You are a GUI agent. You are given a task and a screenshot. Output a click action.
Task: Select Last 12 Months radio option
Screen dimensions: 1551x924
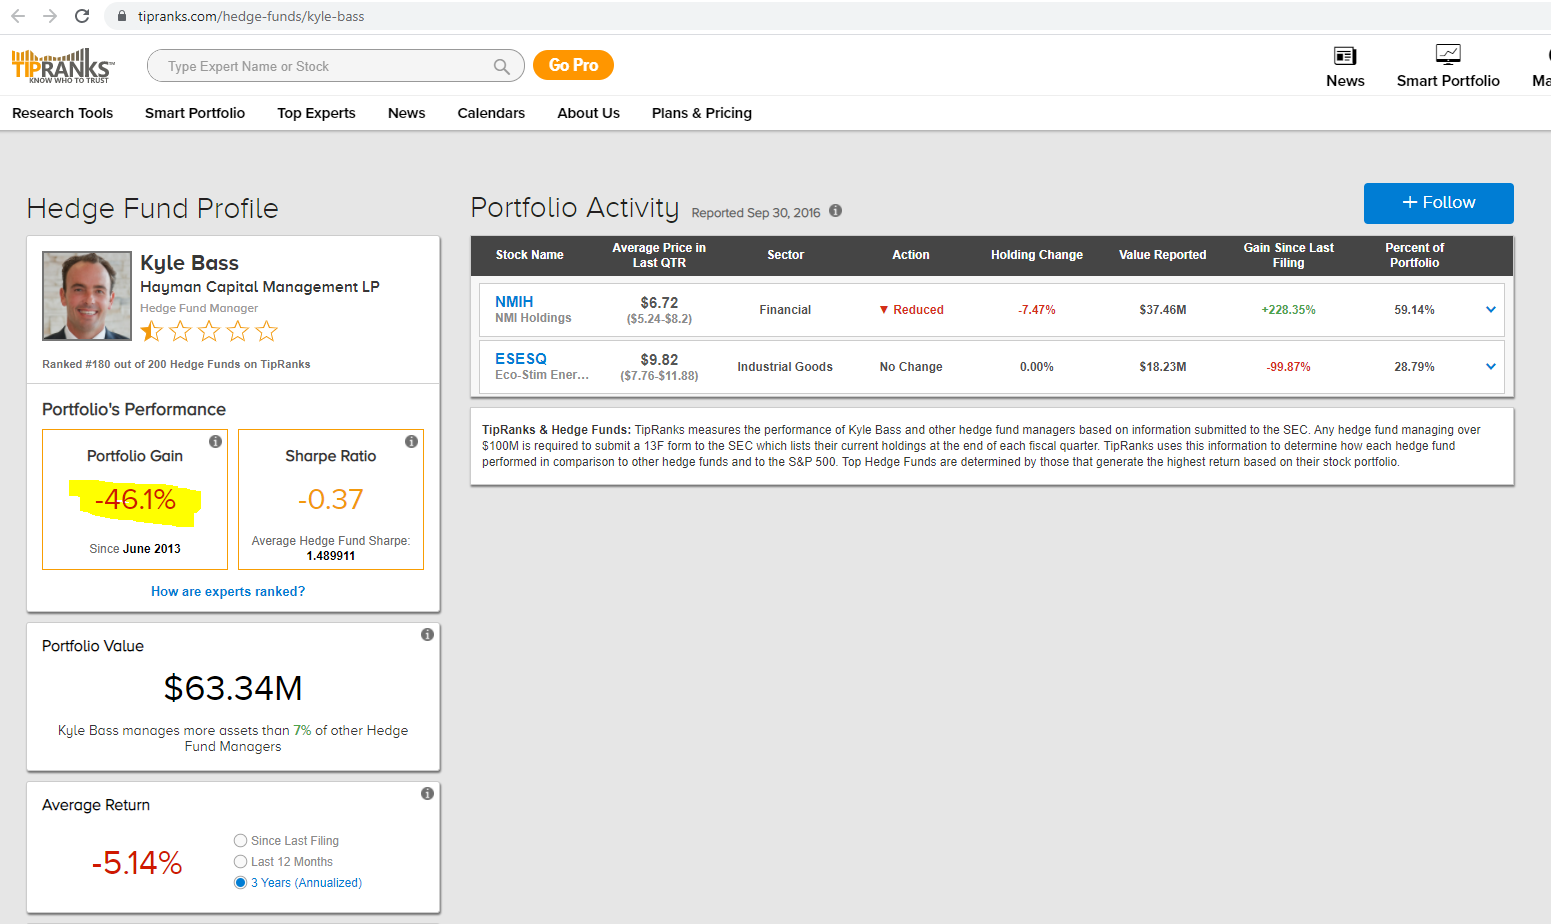point(240,862)
